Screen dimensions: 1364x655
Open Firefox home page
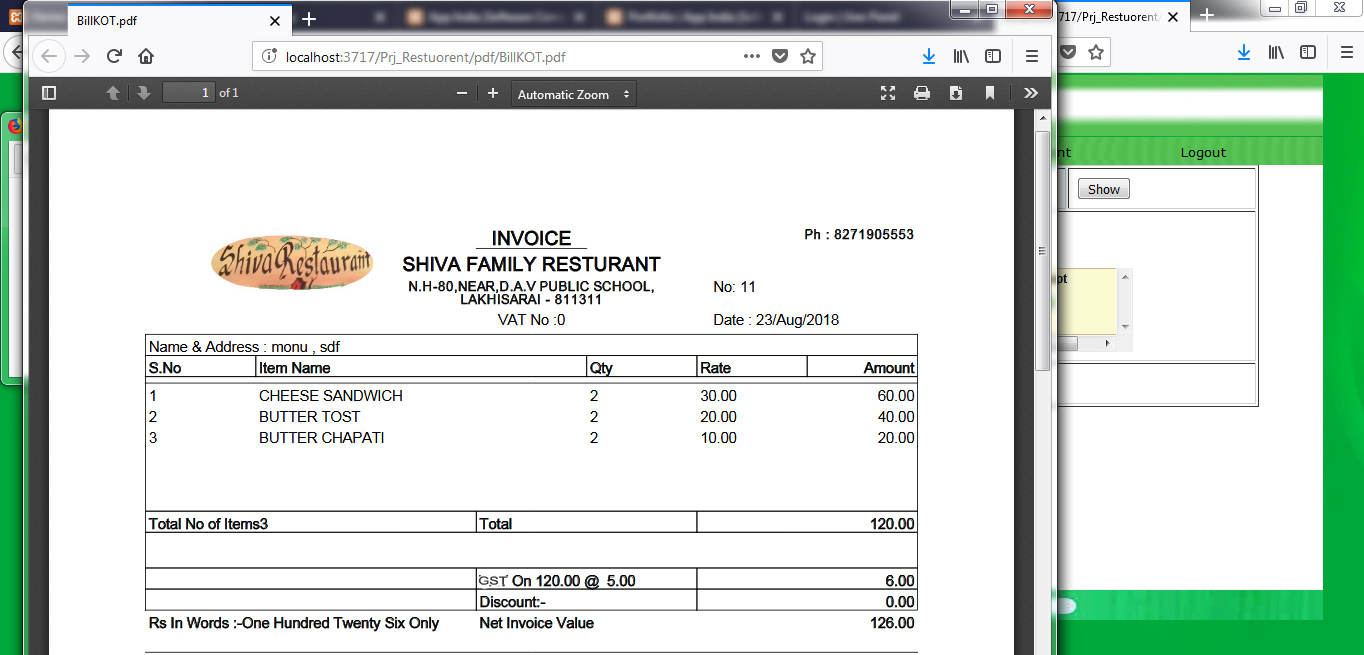(146, 56)
